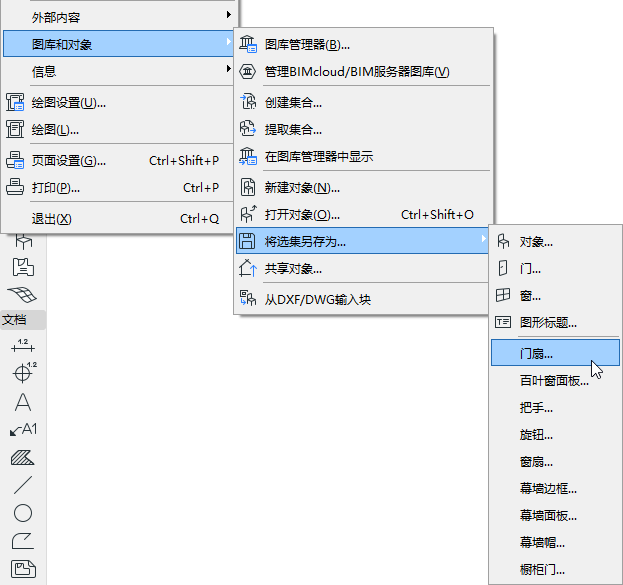The width and height of the screenshot is (623, 585).
Task: Expand arrow beside 信息
Action: coord(228,68)
